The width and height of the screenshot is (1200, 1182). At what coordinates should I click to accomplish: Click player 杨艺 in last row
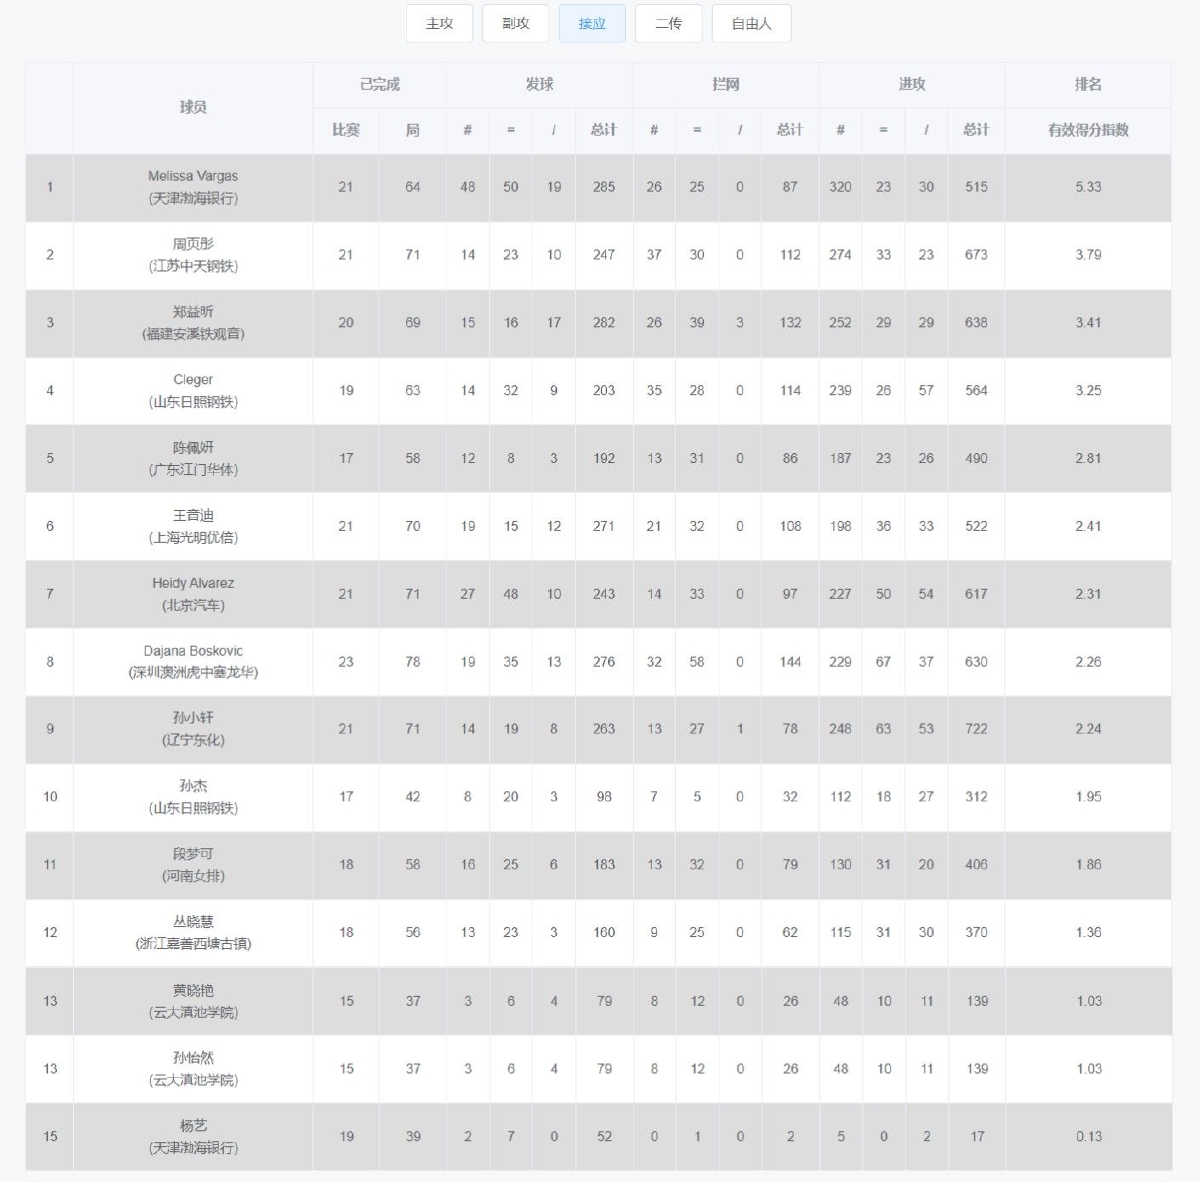coord(598,1137)
